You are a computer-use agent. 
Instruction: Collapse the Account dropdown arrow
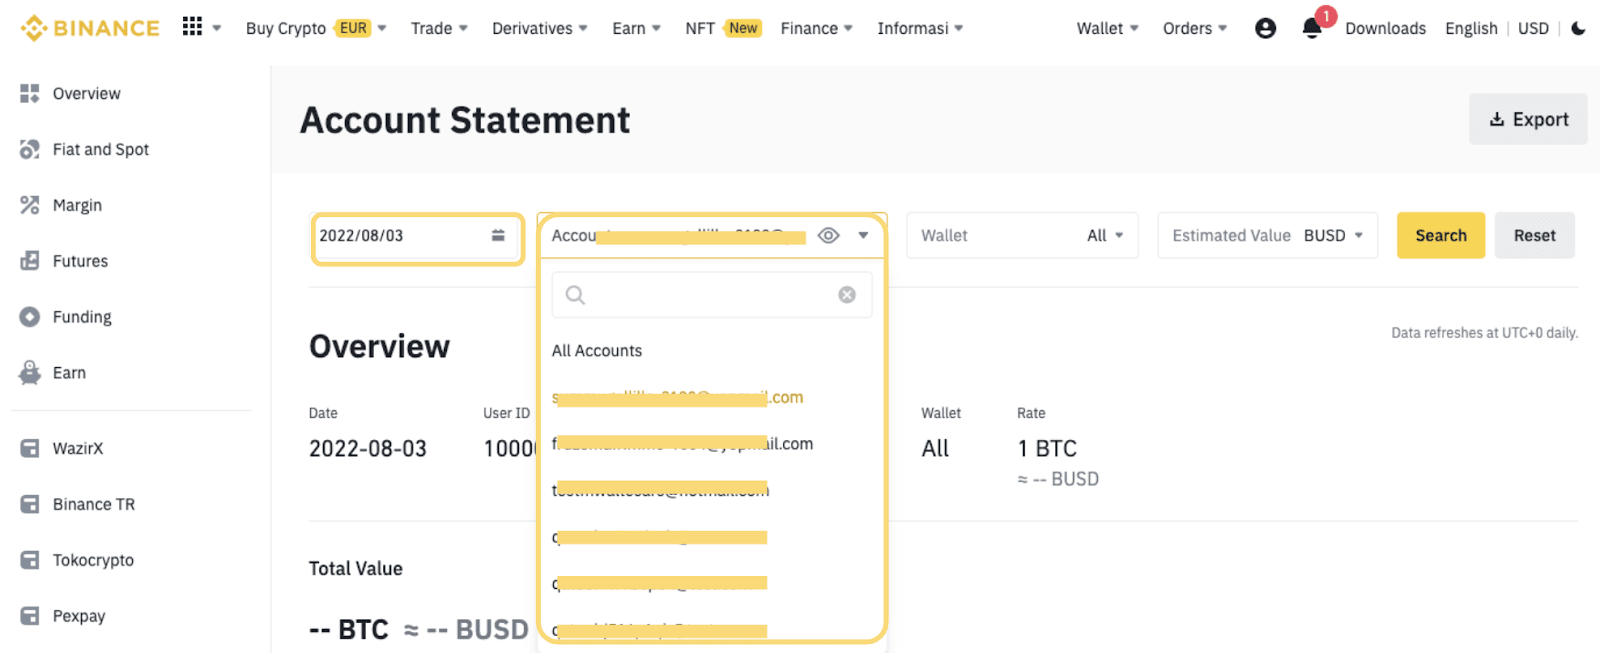tap(863, 236)
